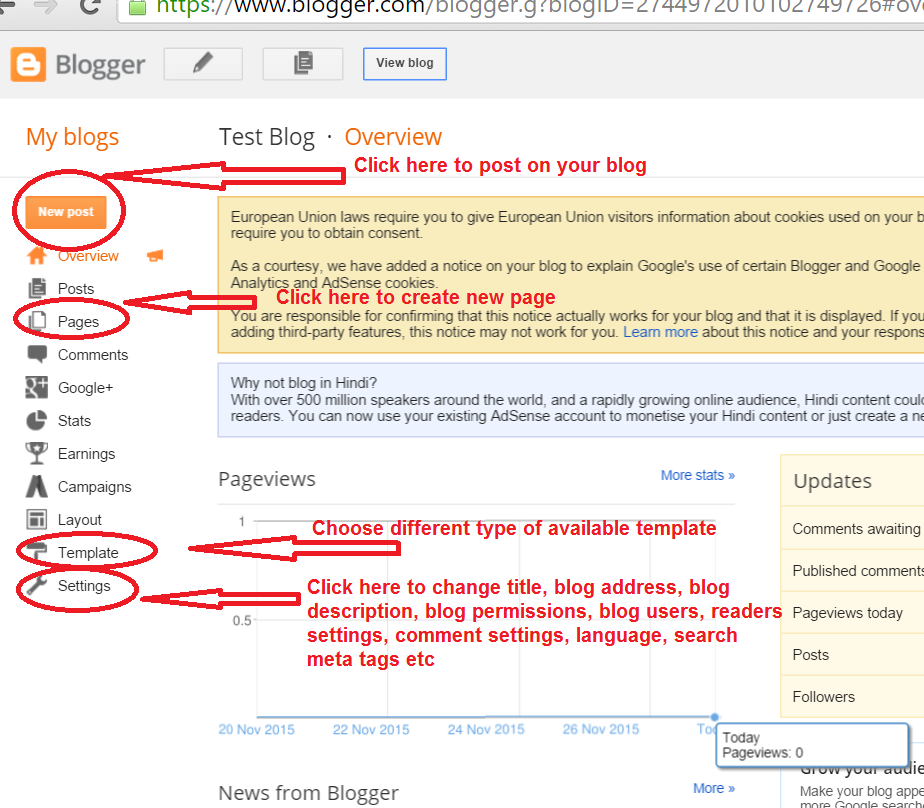Click the More stats » link
This screenshot has width=924, height=808.
(x=698, y=475)
